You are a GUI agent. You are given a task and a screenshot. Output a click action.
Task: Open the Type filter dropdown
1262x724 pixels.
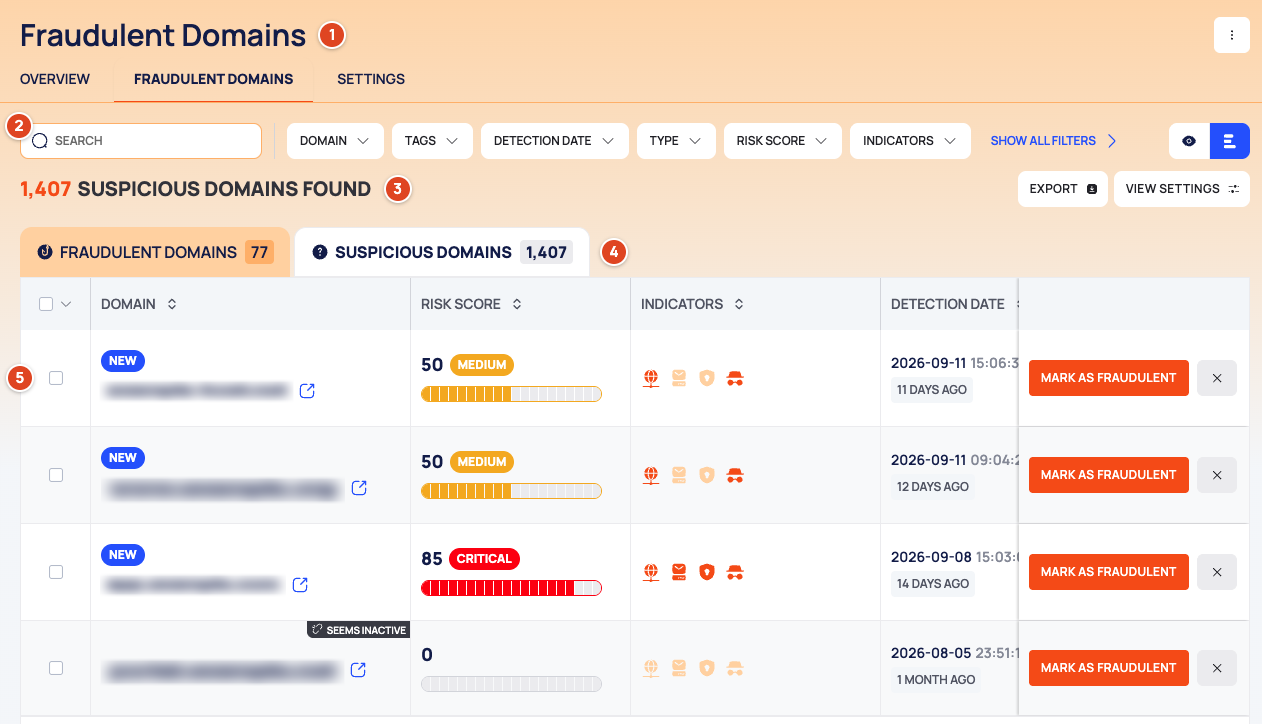pyautogui.click(x=676, y=141)
